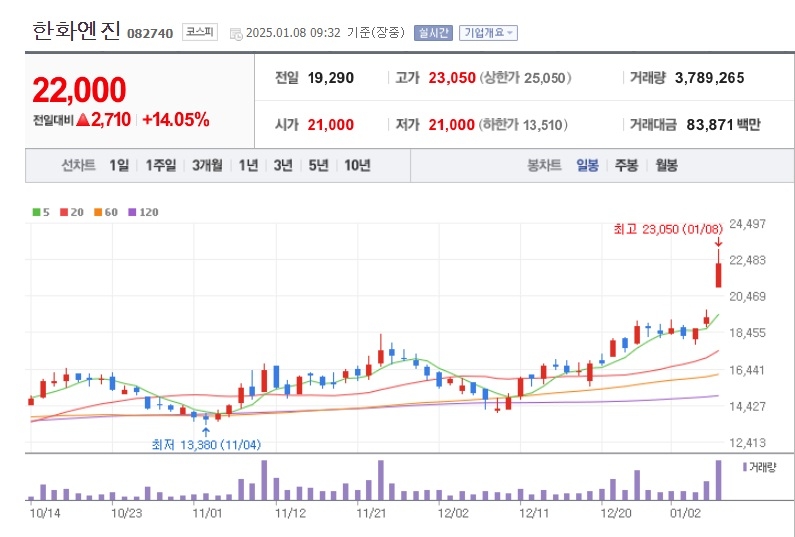Click the 18,455 price axis label

point(747,333)
